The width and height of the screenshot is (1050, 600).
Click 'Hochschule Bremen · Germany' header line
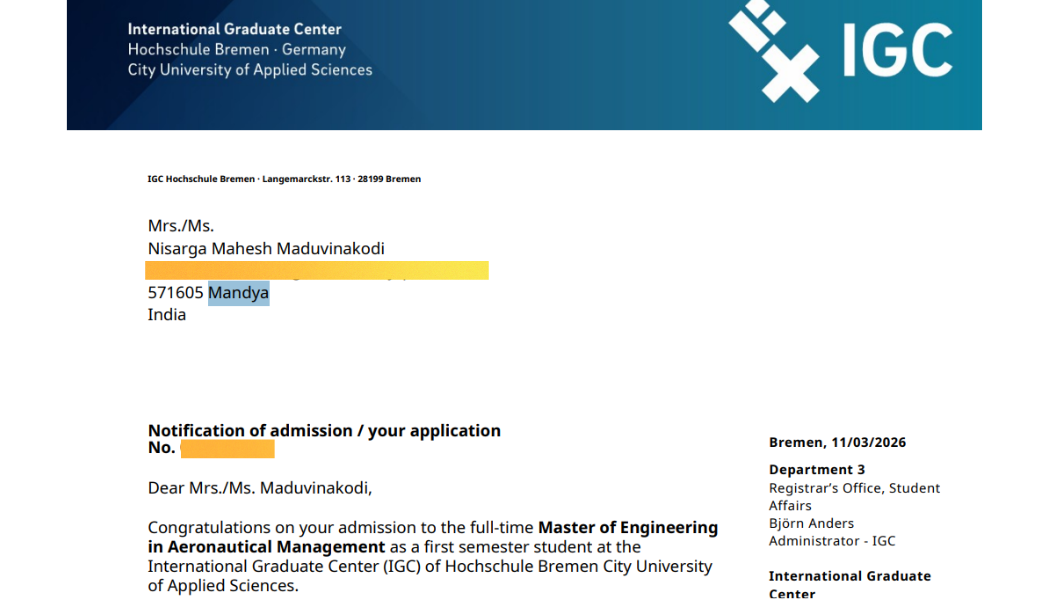tap(237, 50)
